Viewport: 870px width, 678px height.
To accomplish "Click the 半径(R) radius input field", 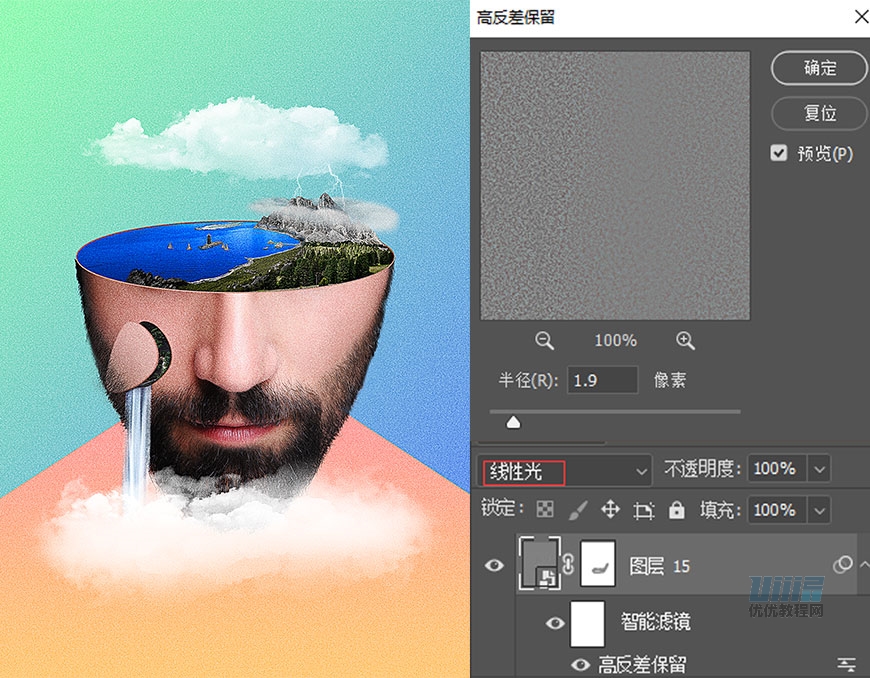I will [x=603, y=380].
